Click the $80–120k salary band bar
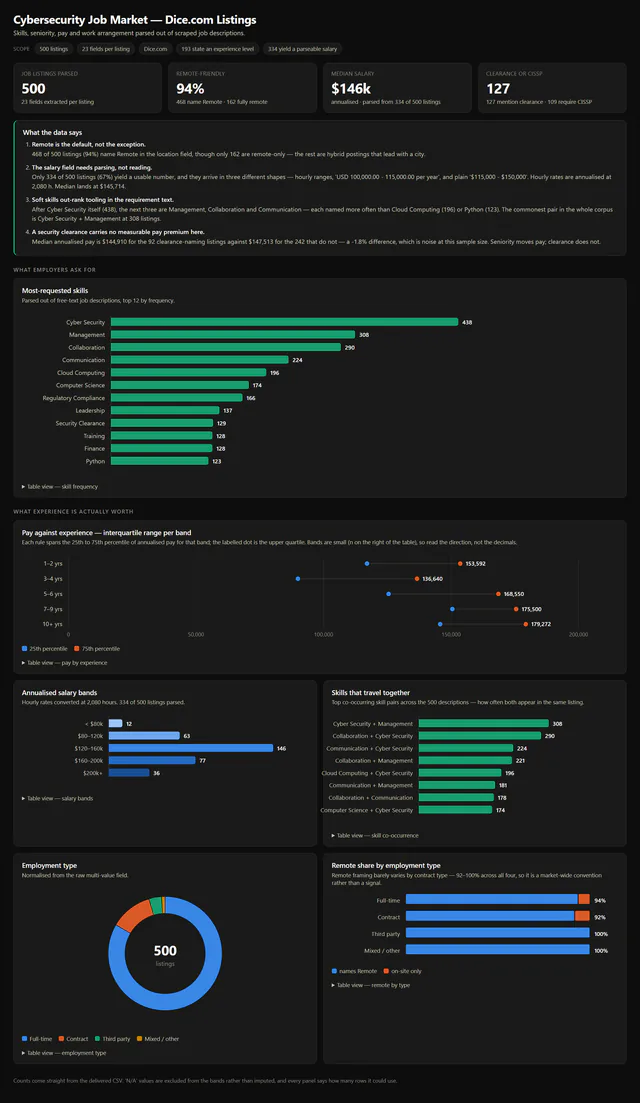This screenshot has width=640, height=1103. 144,736
